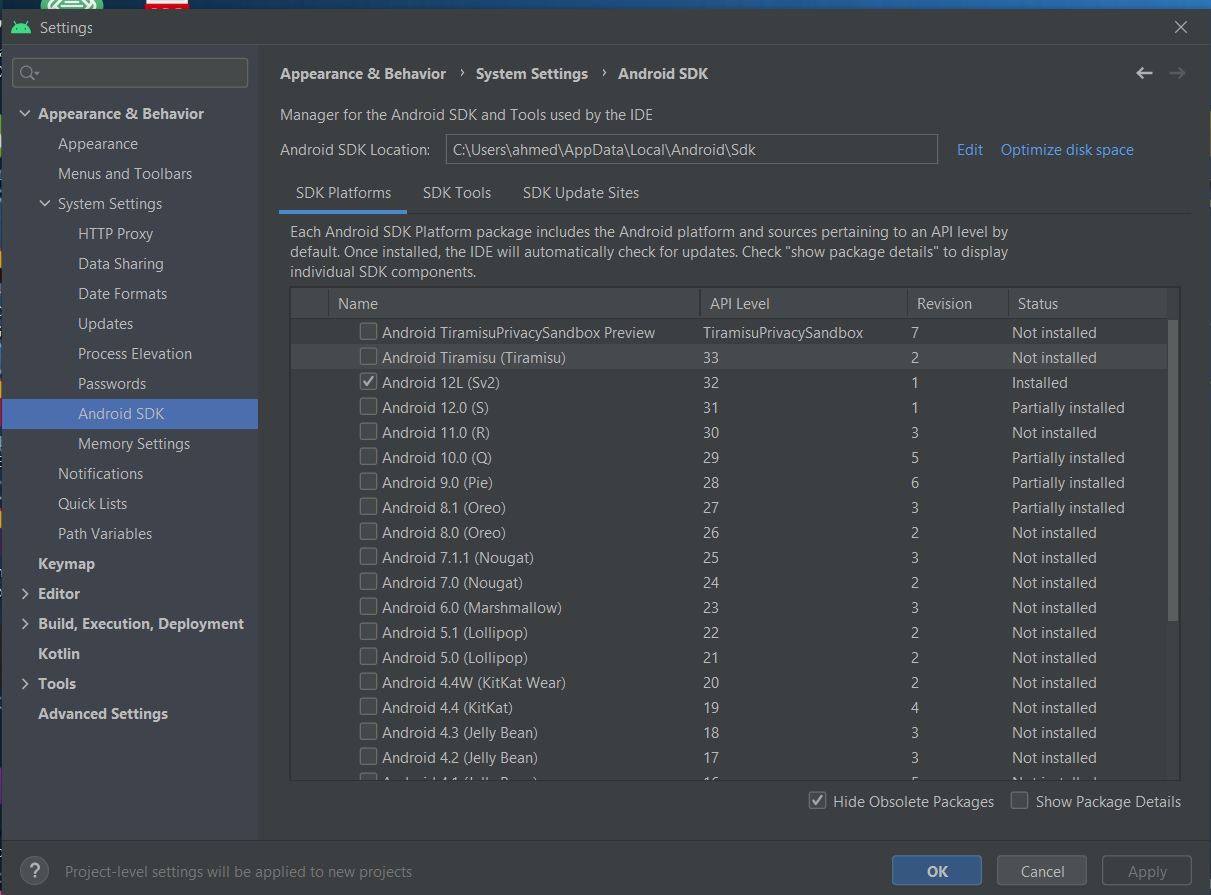The width and height of the screenshot is (1211, 895).
Task: Click the Cancel button
Action: click(x=1042, y=871)
